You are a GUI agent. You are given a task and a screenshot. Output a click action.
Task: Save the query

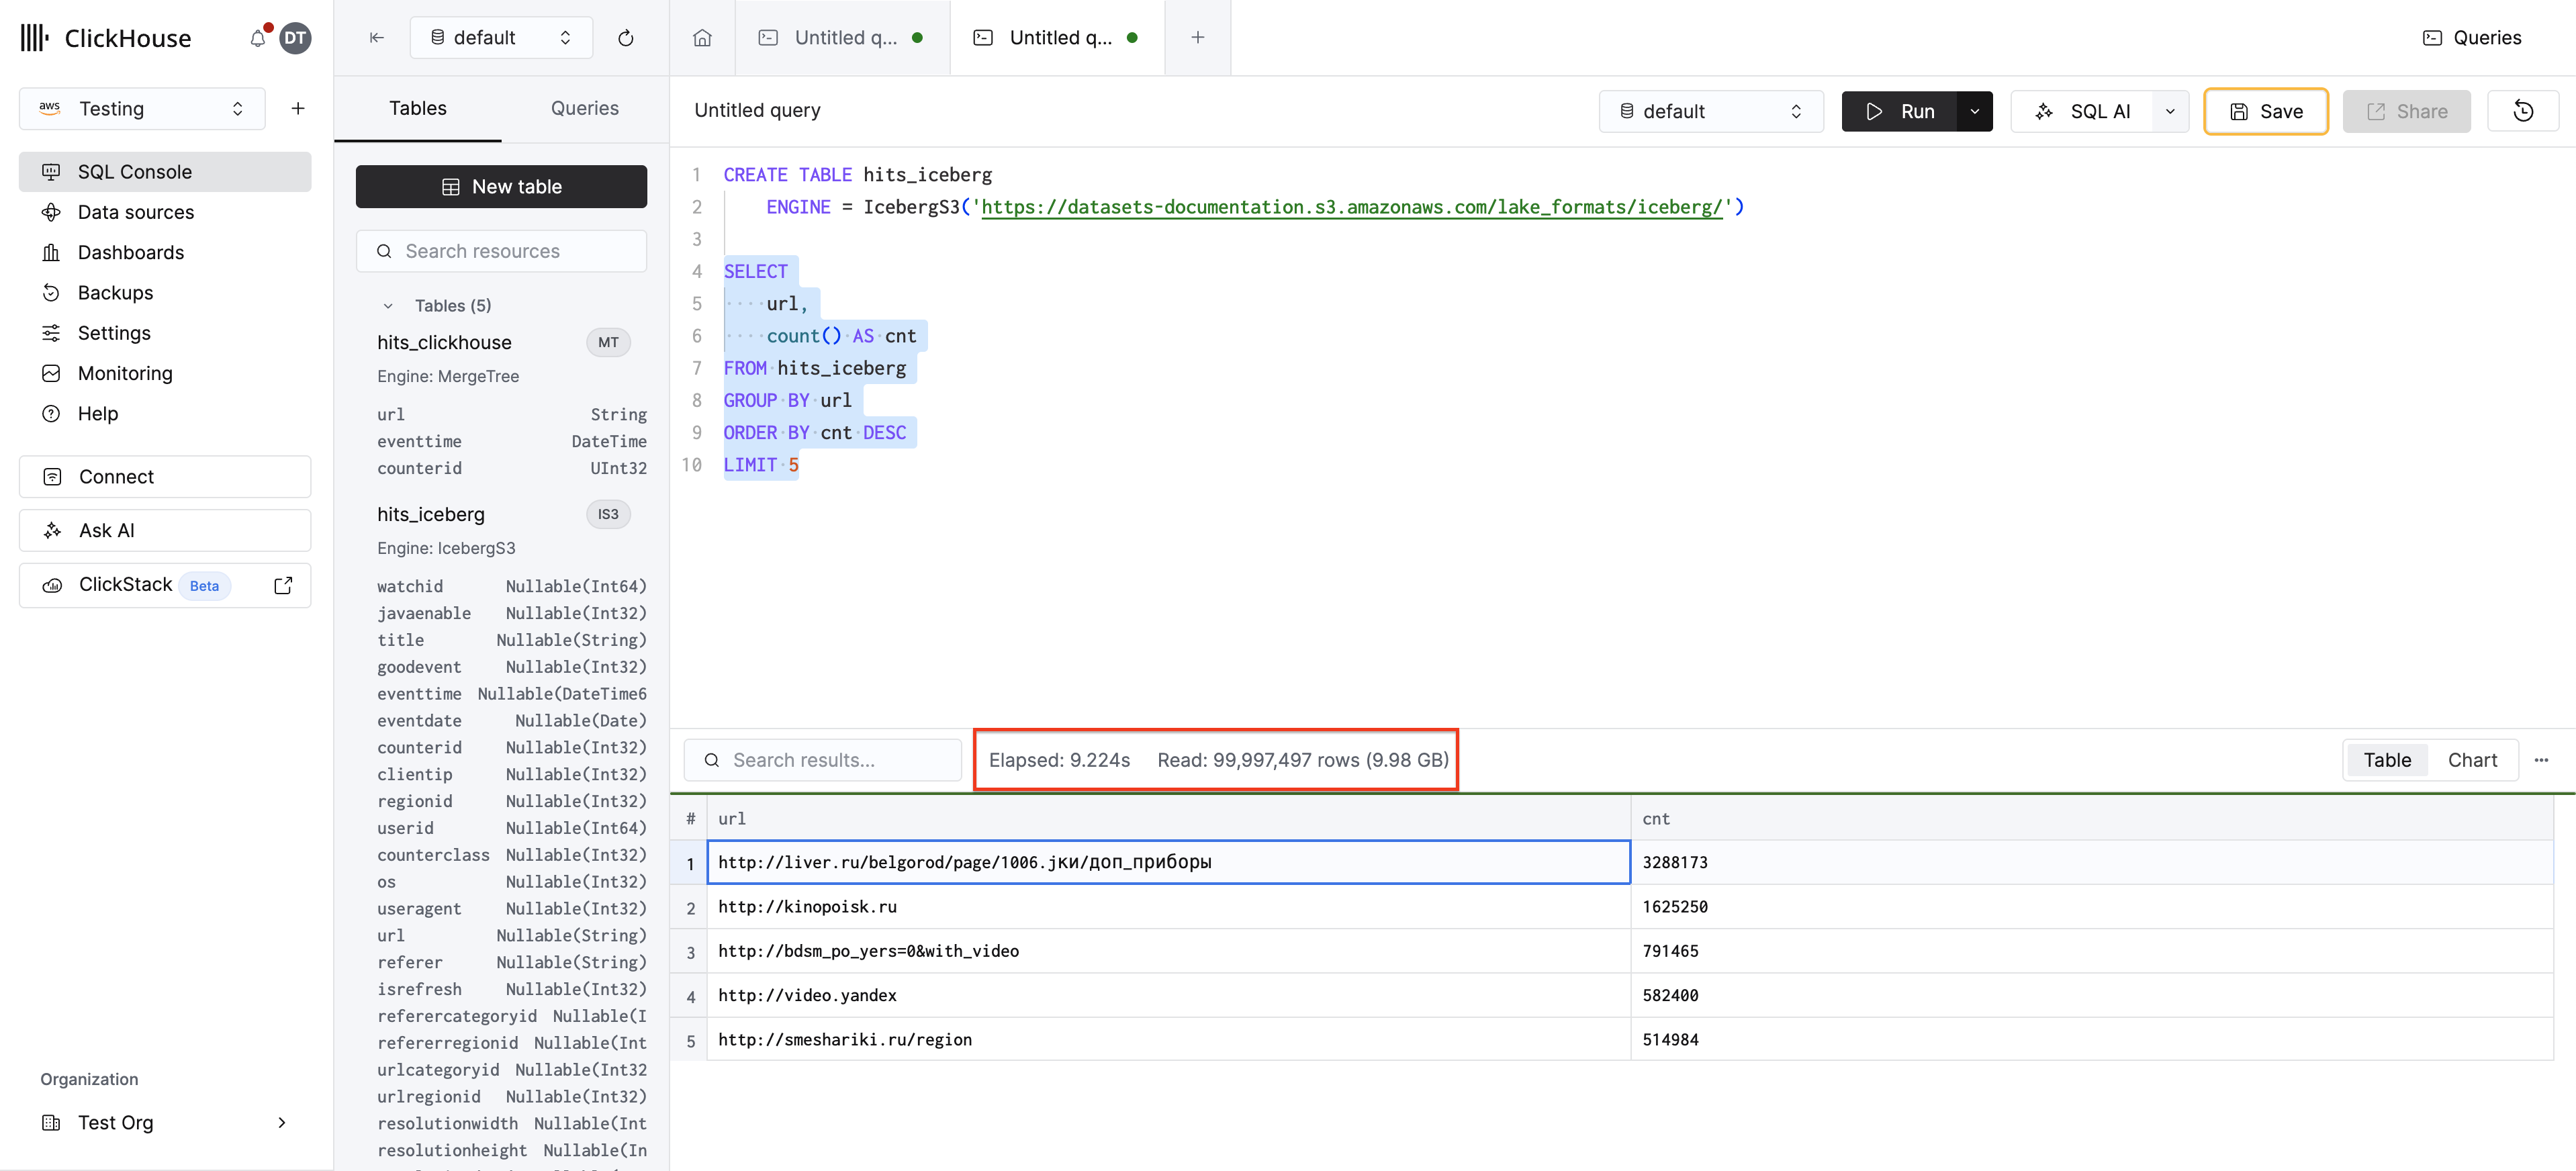[2265, 111]
